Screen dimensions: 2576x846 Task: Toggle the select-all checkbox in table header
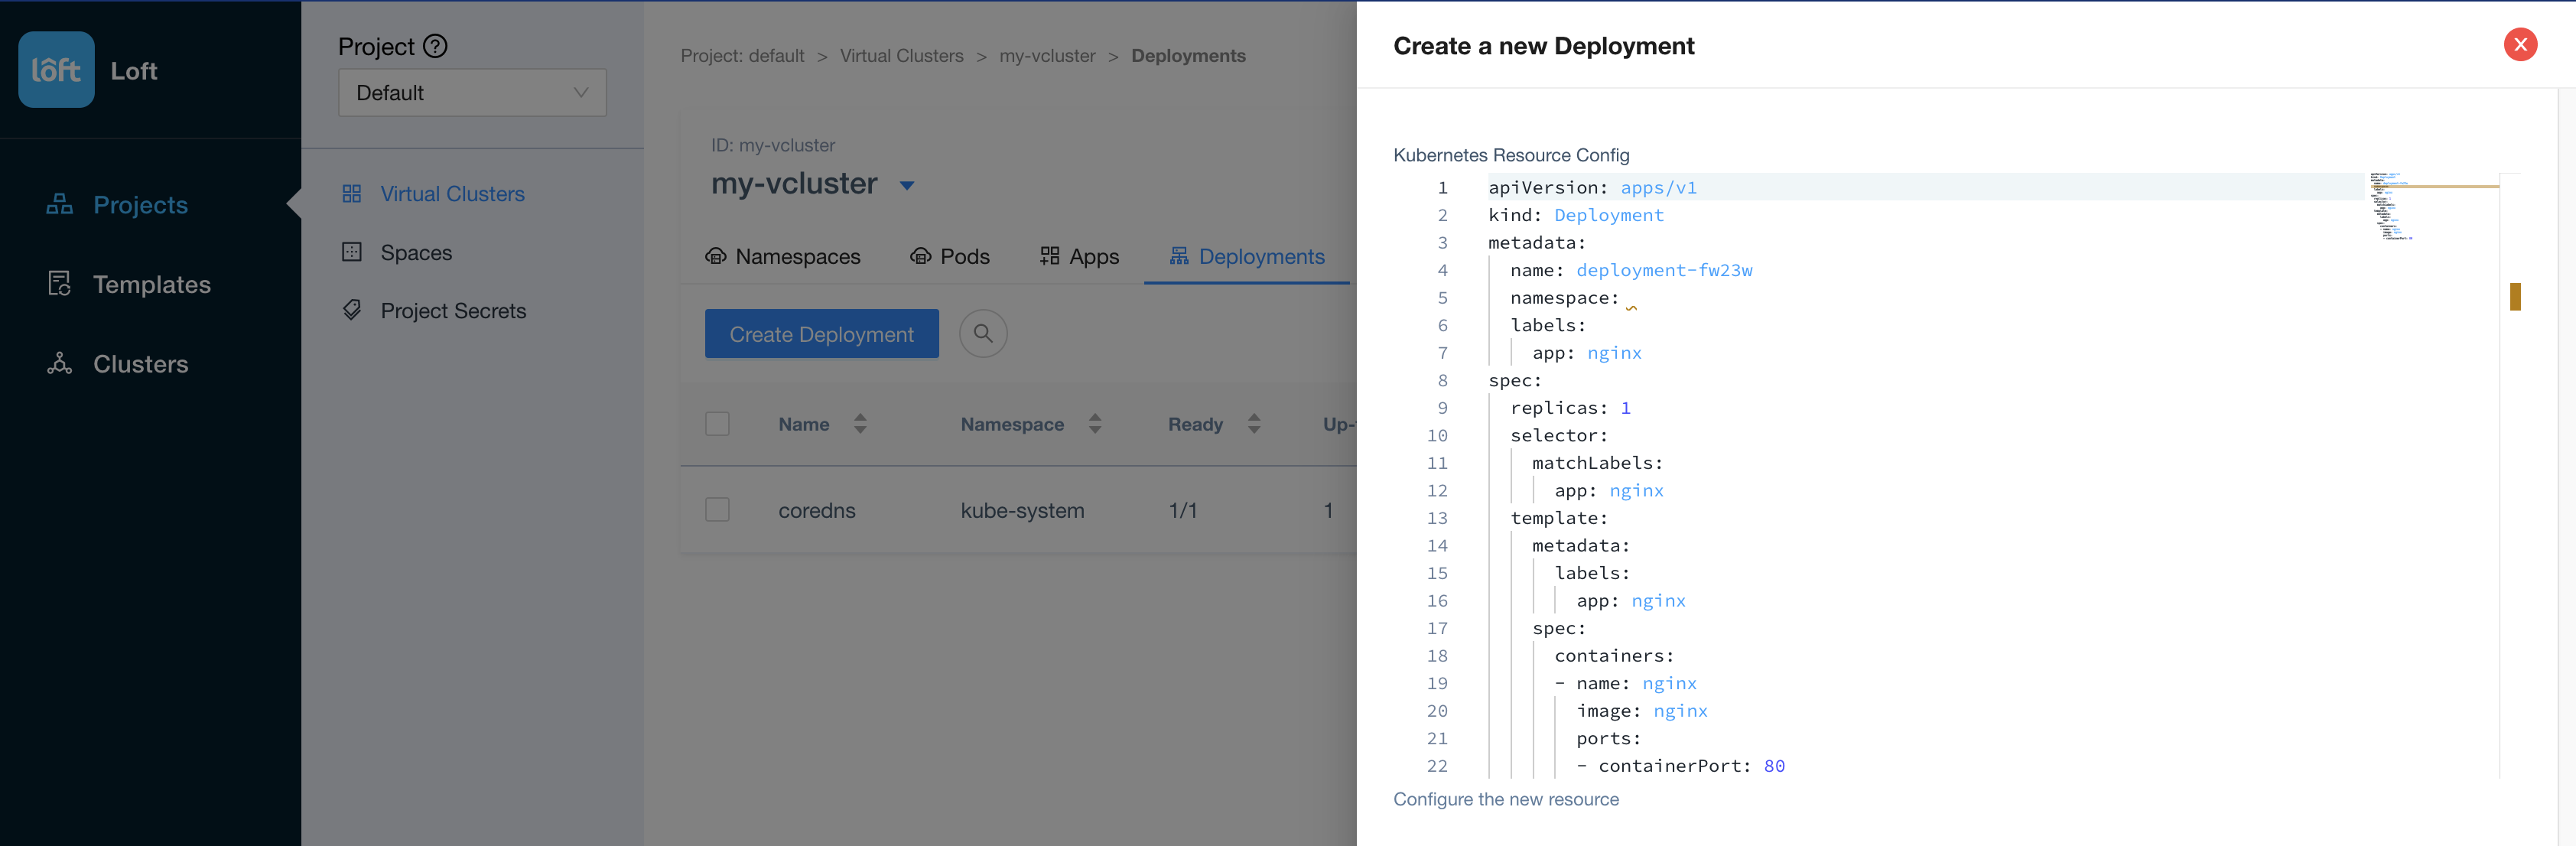point(717,424)
